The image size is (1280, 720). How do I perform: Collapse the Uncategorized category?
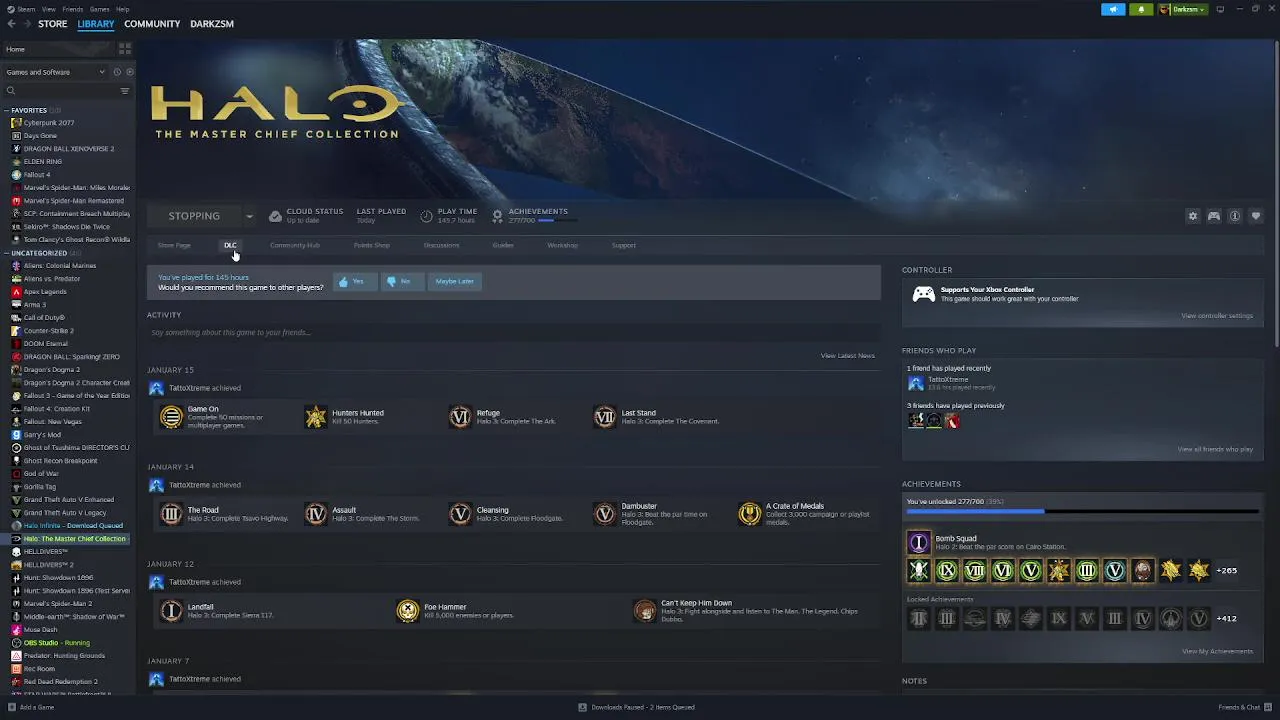coord(7,253)
